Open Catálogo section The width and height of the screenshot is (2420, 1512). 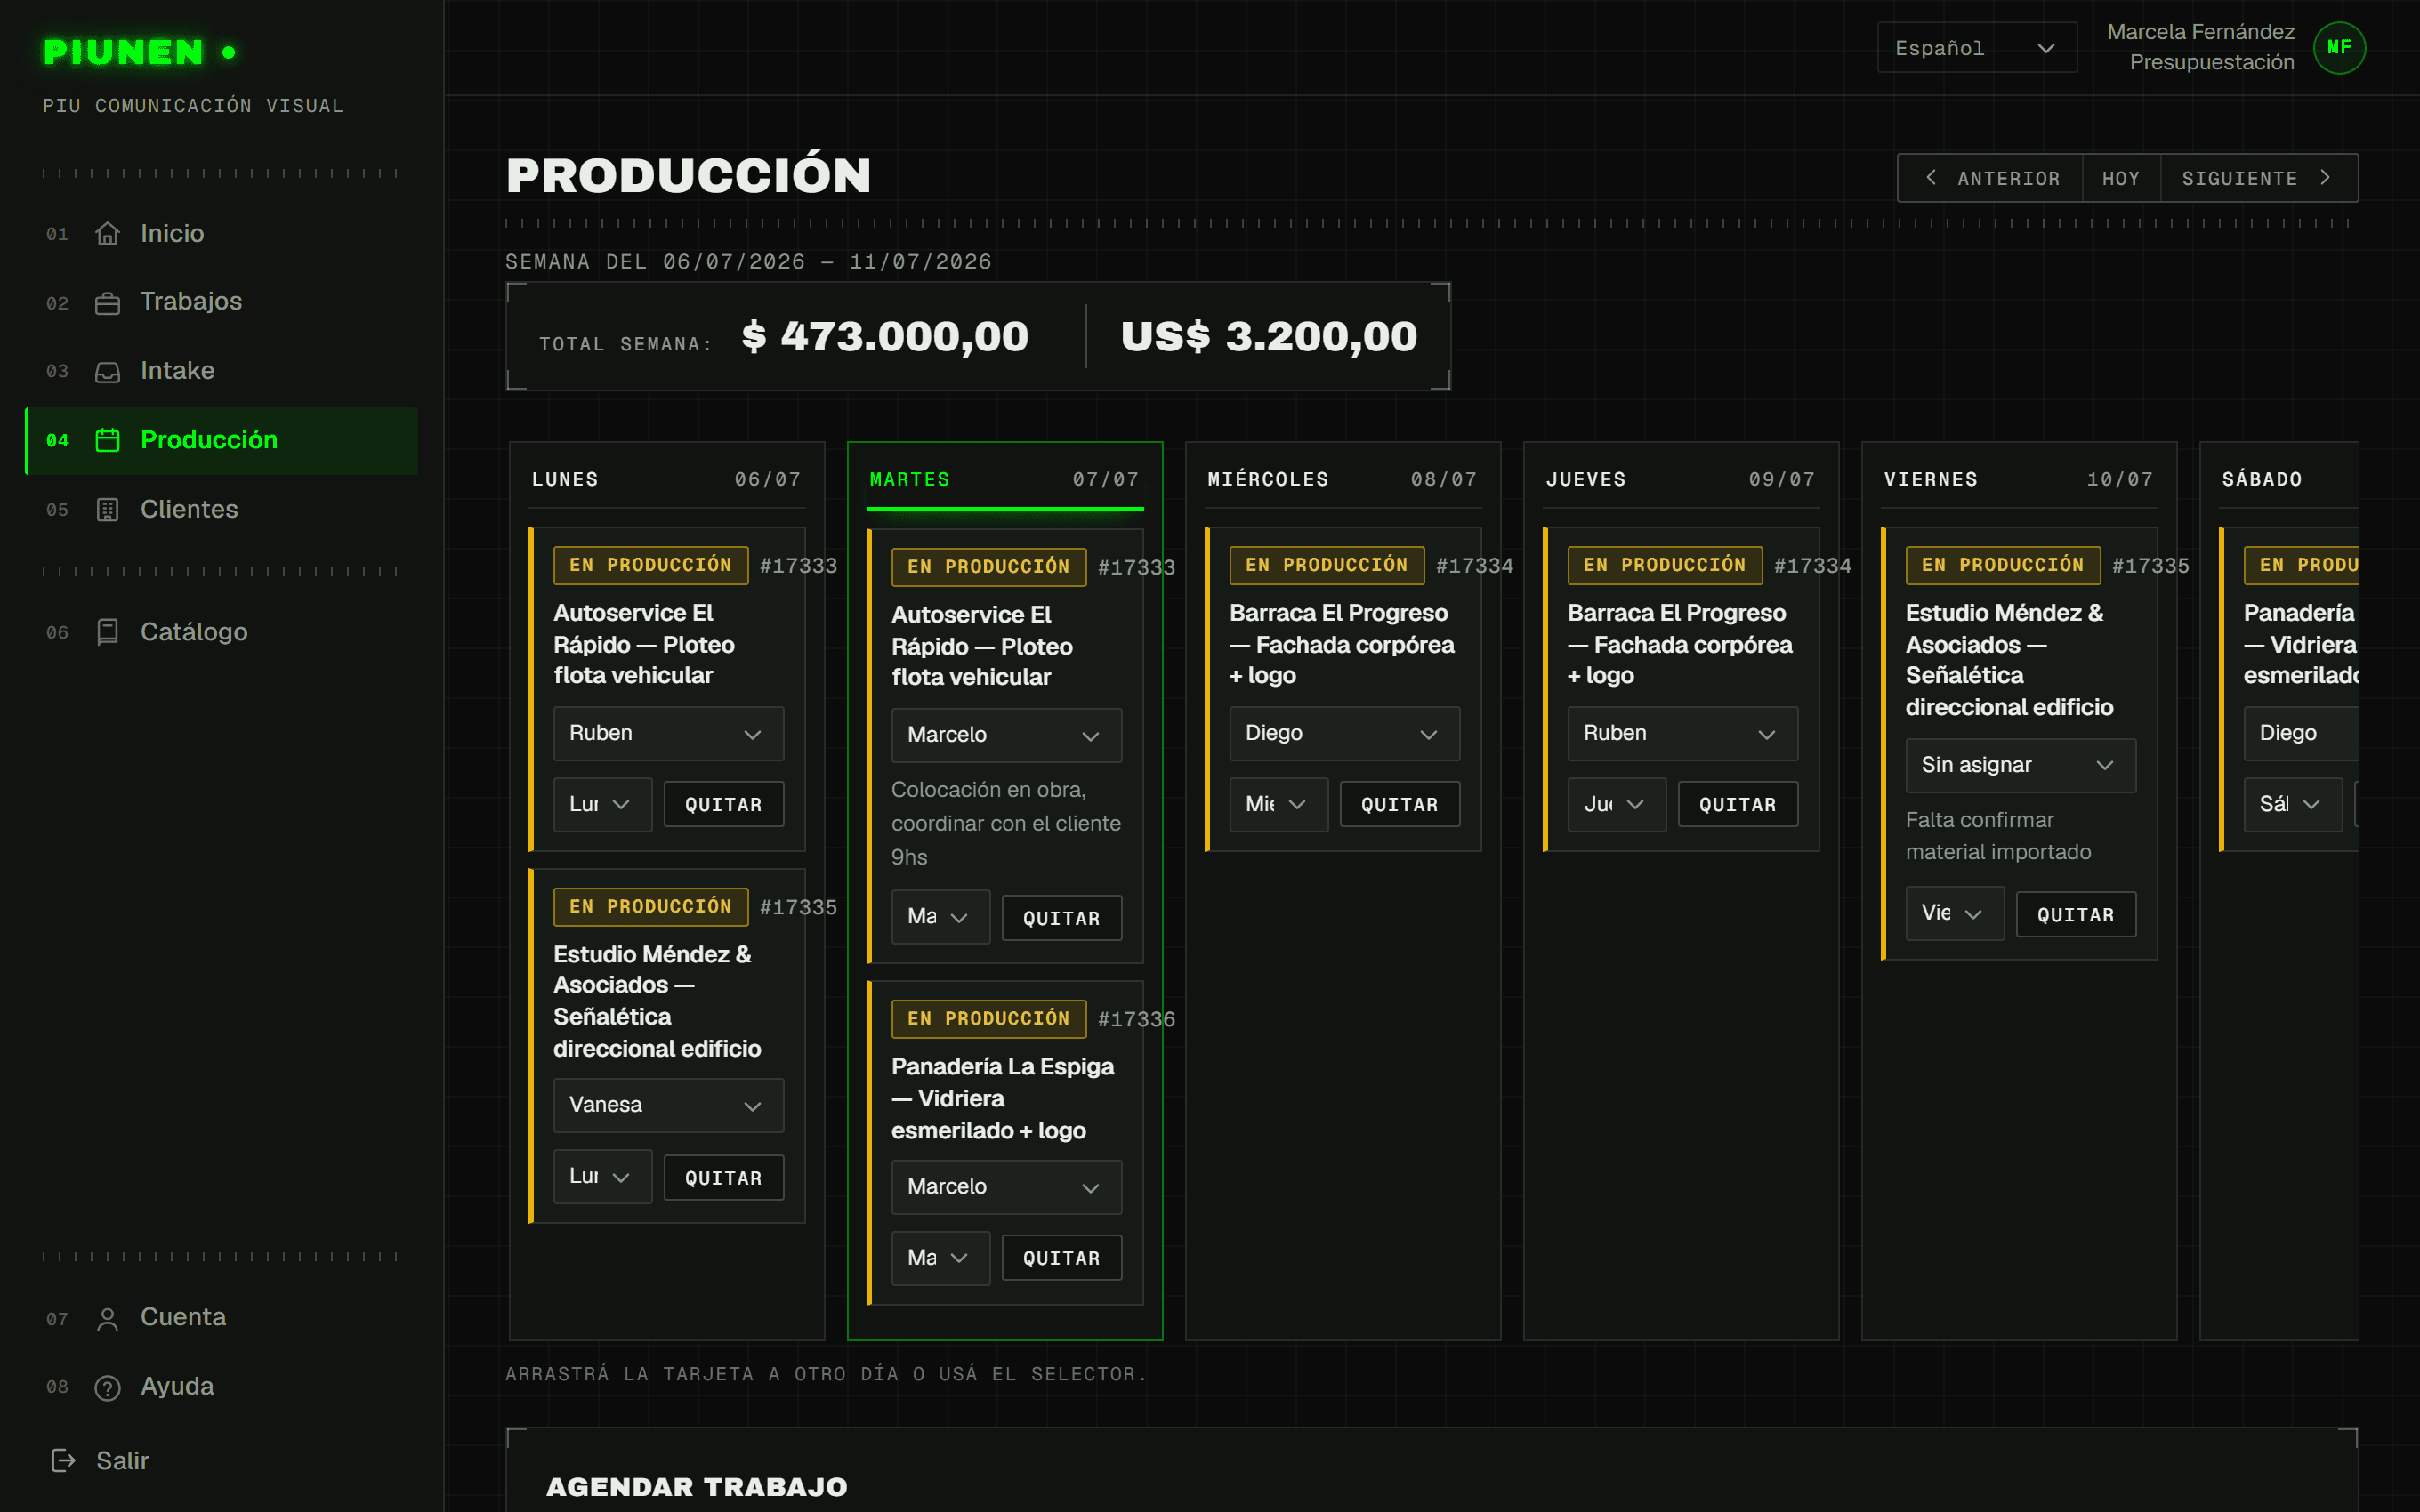(222, 632)
